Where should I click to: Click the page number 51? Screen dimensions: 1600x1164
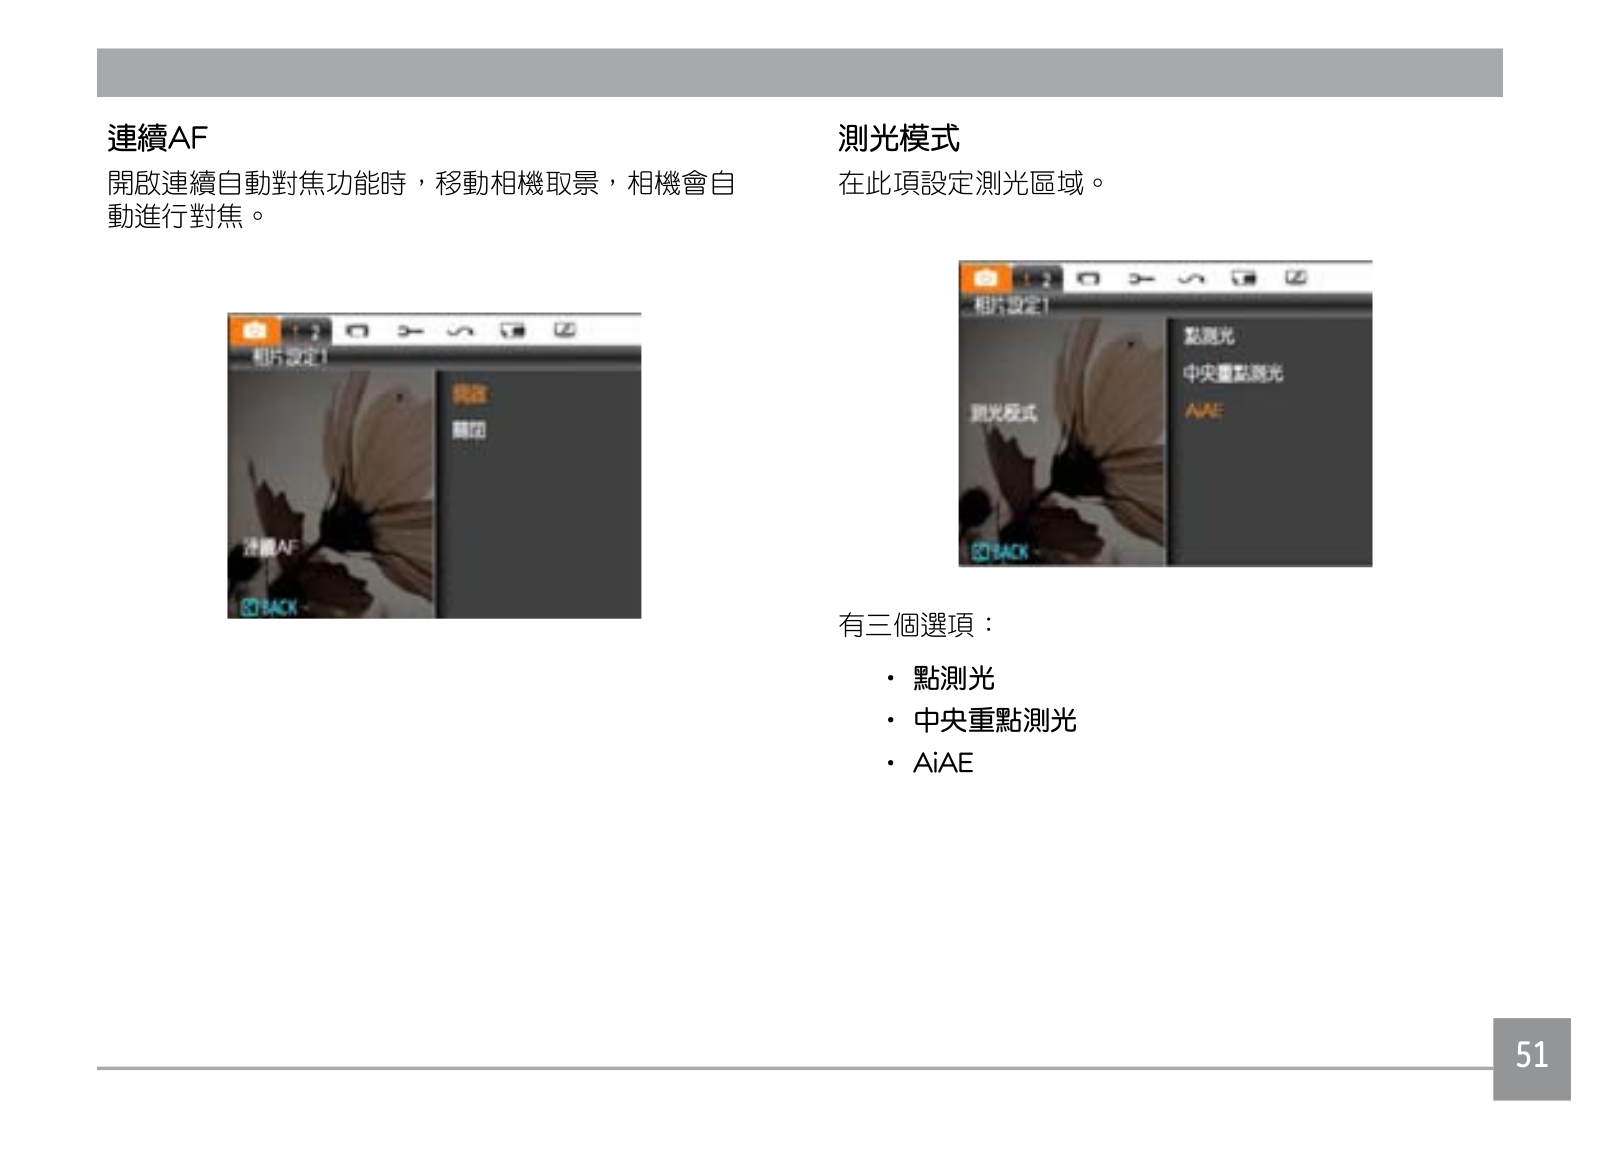point(1532,1056)
